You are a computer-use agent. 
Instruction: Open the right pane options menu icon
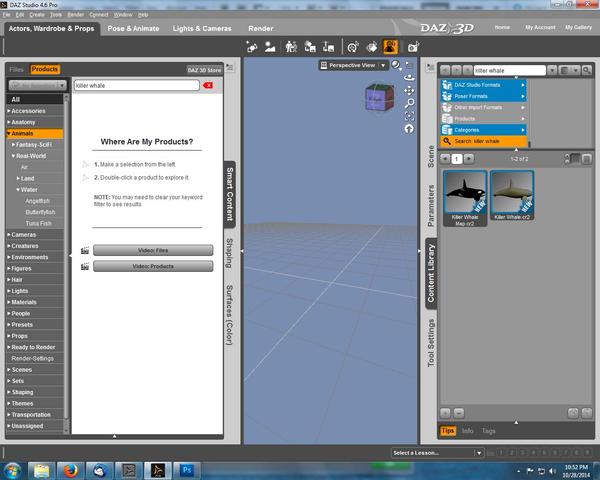click(x=430, y=67)
